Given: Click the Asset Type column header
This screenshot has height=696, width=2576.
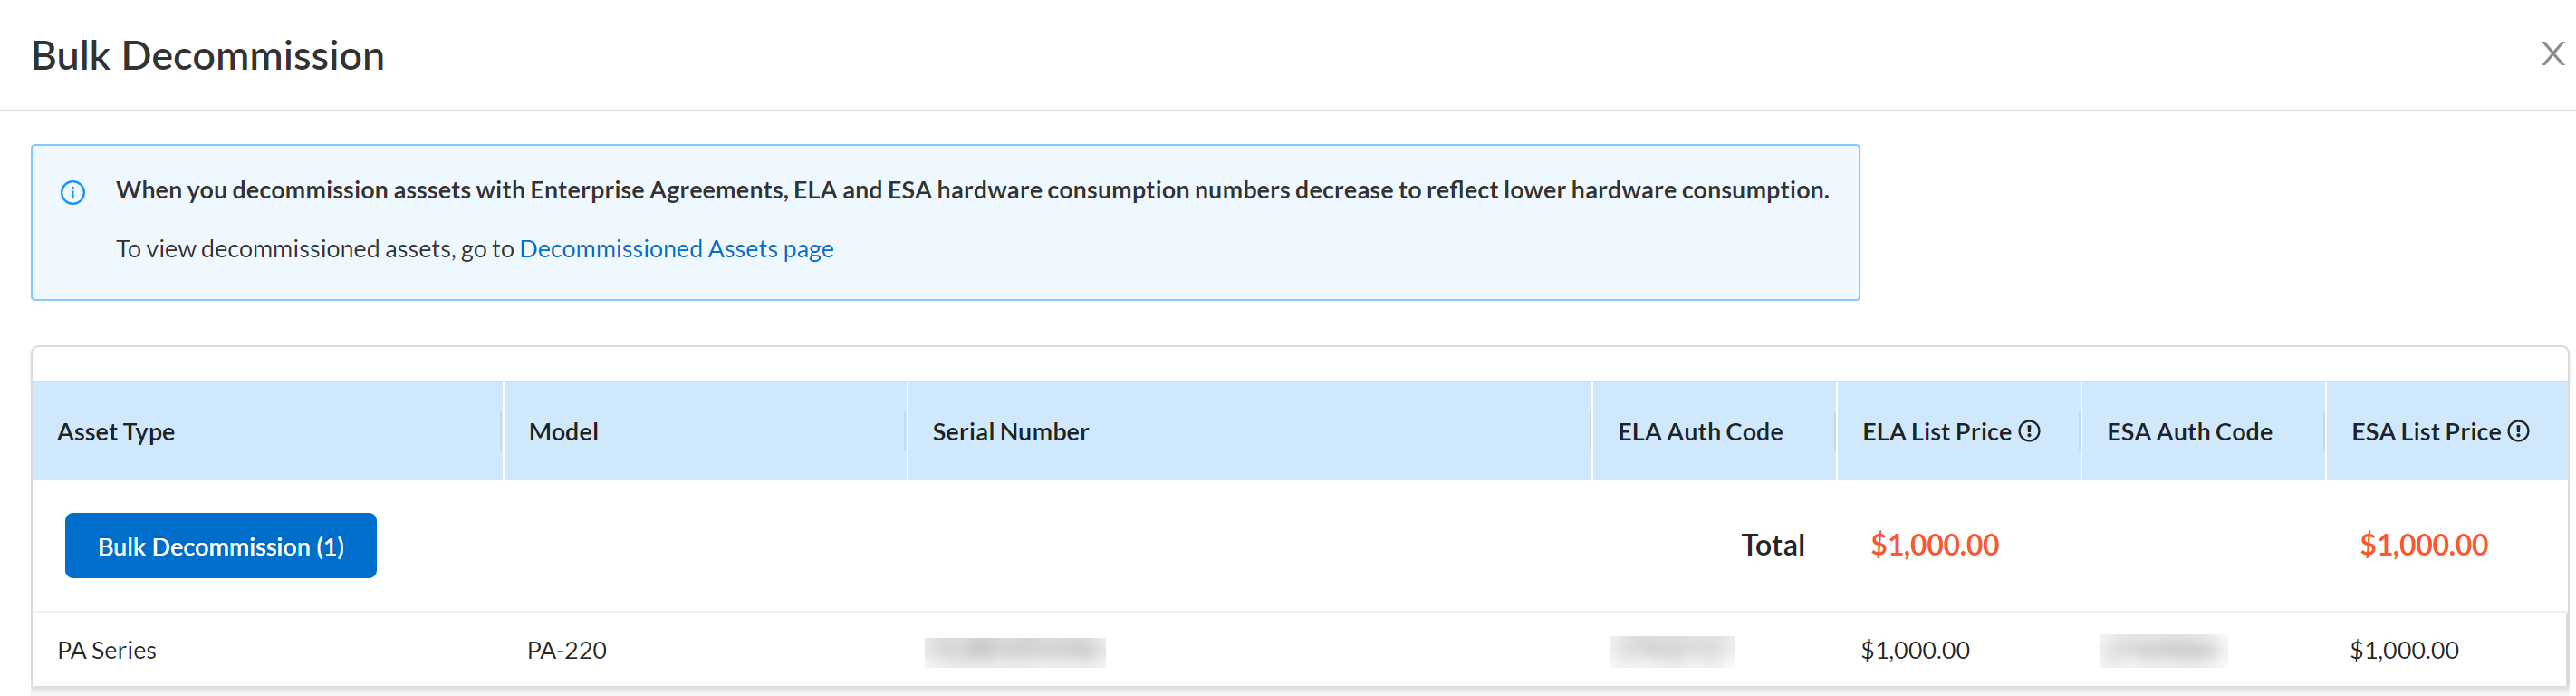Looking at the screenshot, I should point(116,432).
